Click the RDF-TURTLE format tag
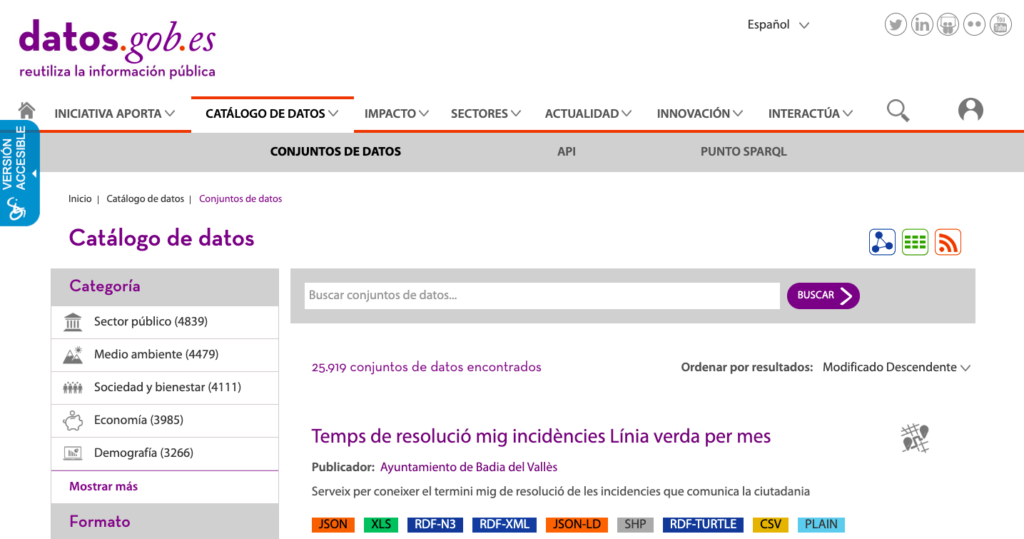This screenshot has height=539, width=1024. point(703,524)
